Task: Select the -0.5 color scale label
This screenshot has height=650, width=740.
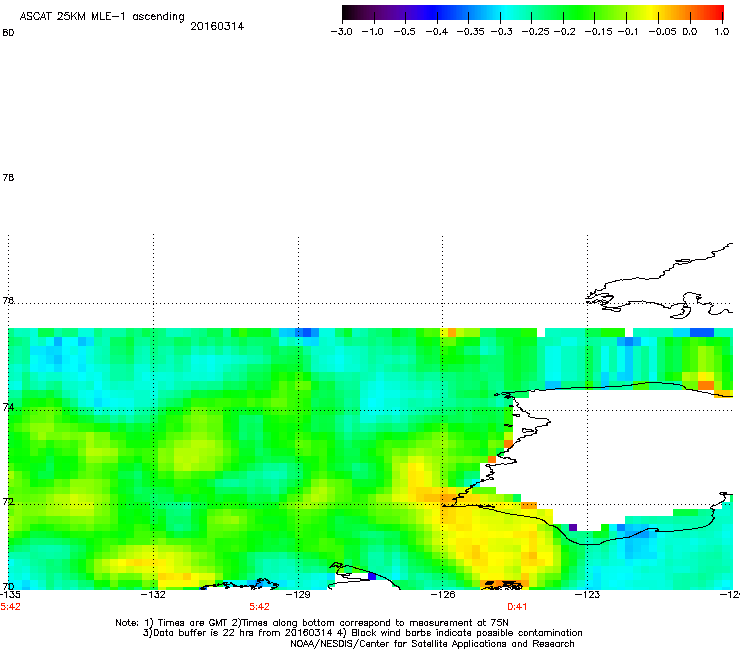Action: pos(404,32)
